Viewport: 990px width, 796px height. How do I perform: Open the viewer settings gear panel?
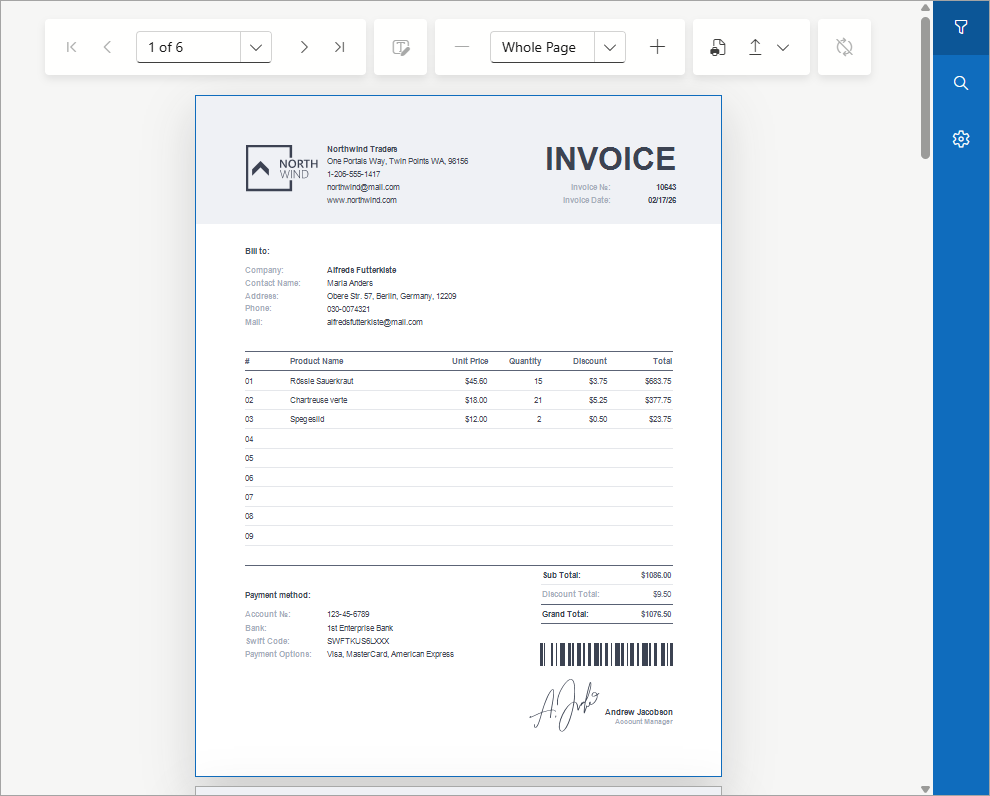pos(961,139)
